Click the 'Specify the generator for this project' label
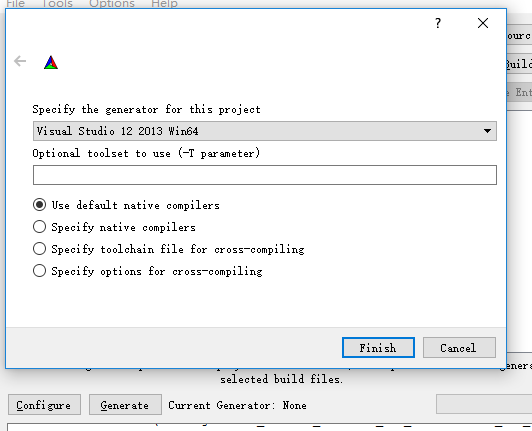This screenshot has width=532, height=431. tap(147, 110)
